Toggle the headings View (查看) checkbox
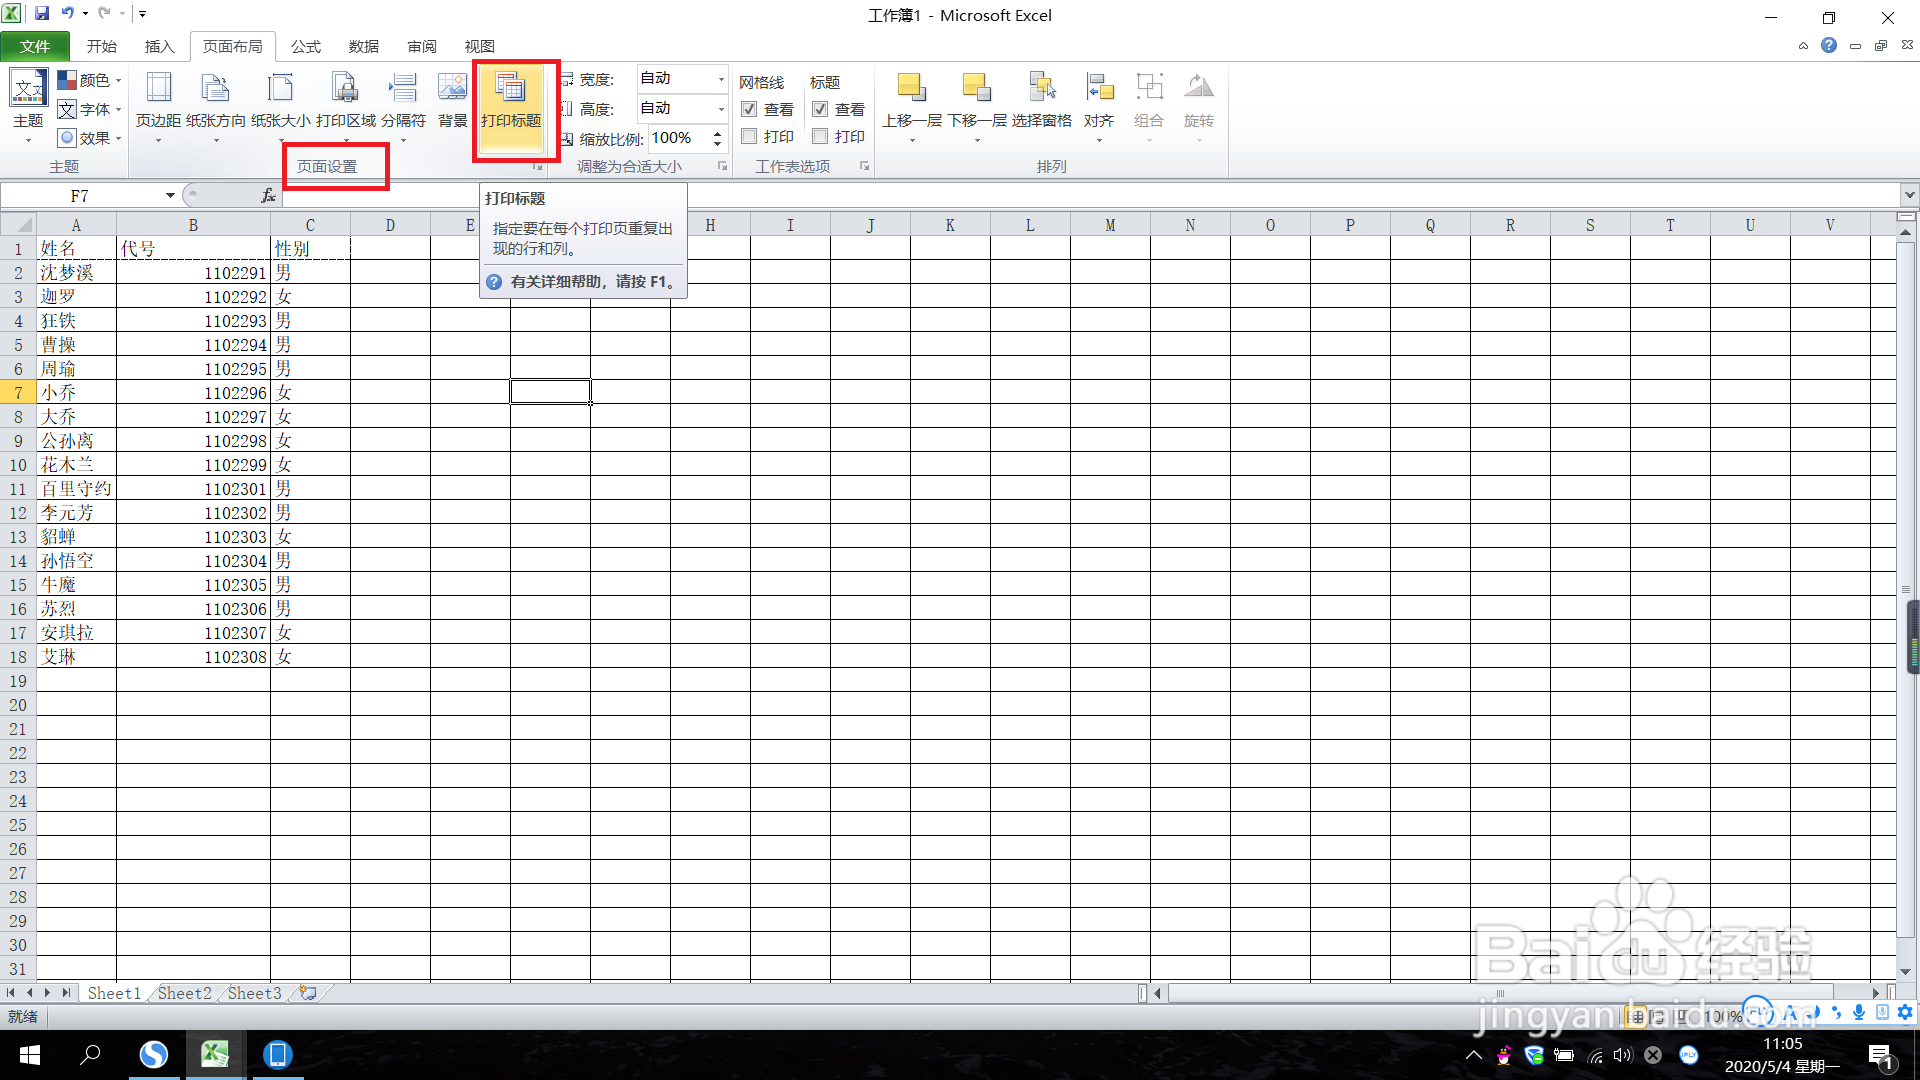Image resolution: width=1920 pixels, height=1080 pixels. pos(820,109)
